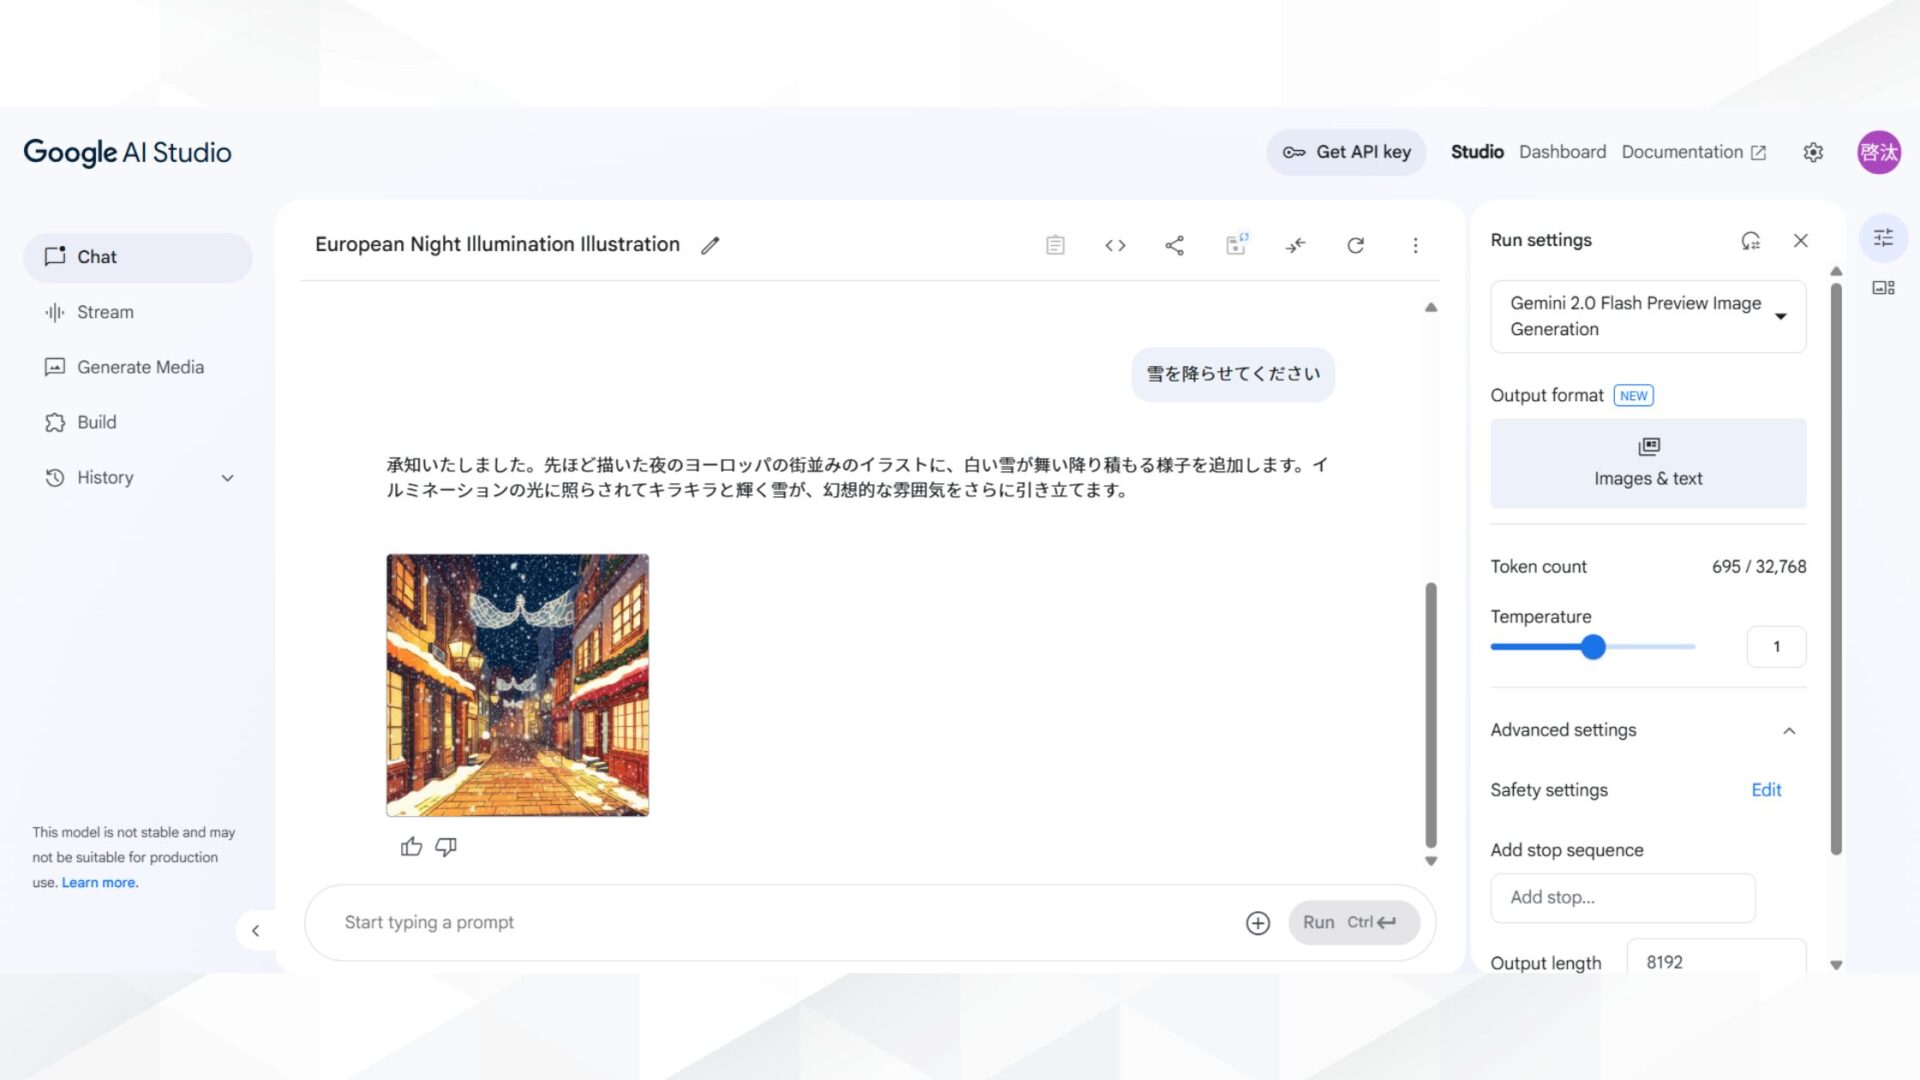The width and height of the screenshot is (1920, 1080).
Task: Share the prompt via the share icon
Action: [1175, 245]
